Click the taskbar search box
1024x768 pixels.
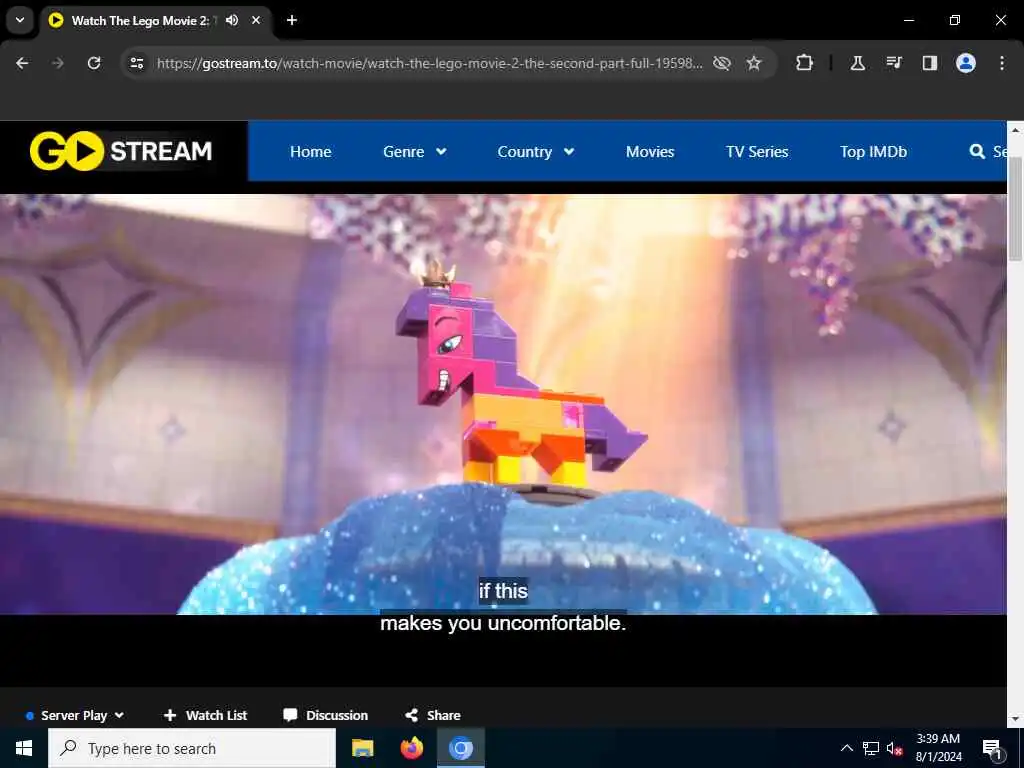point(192,748)
